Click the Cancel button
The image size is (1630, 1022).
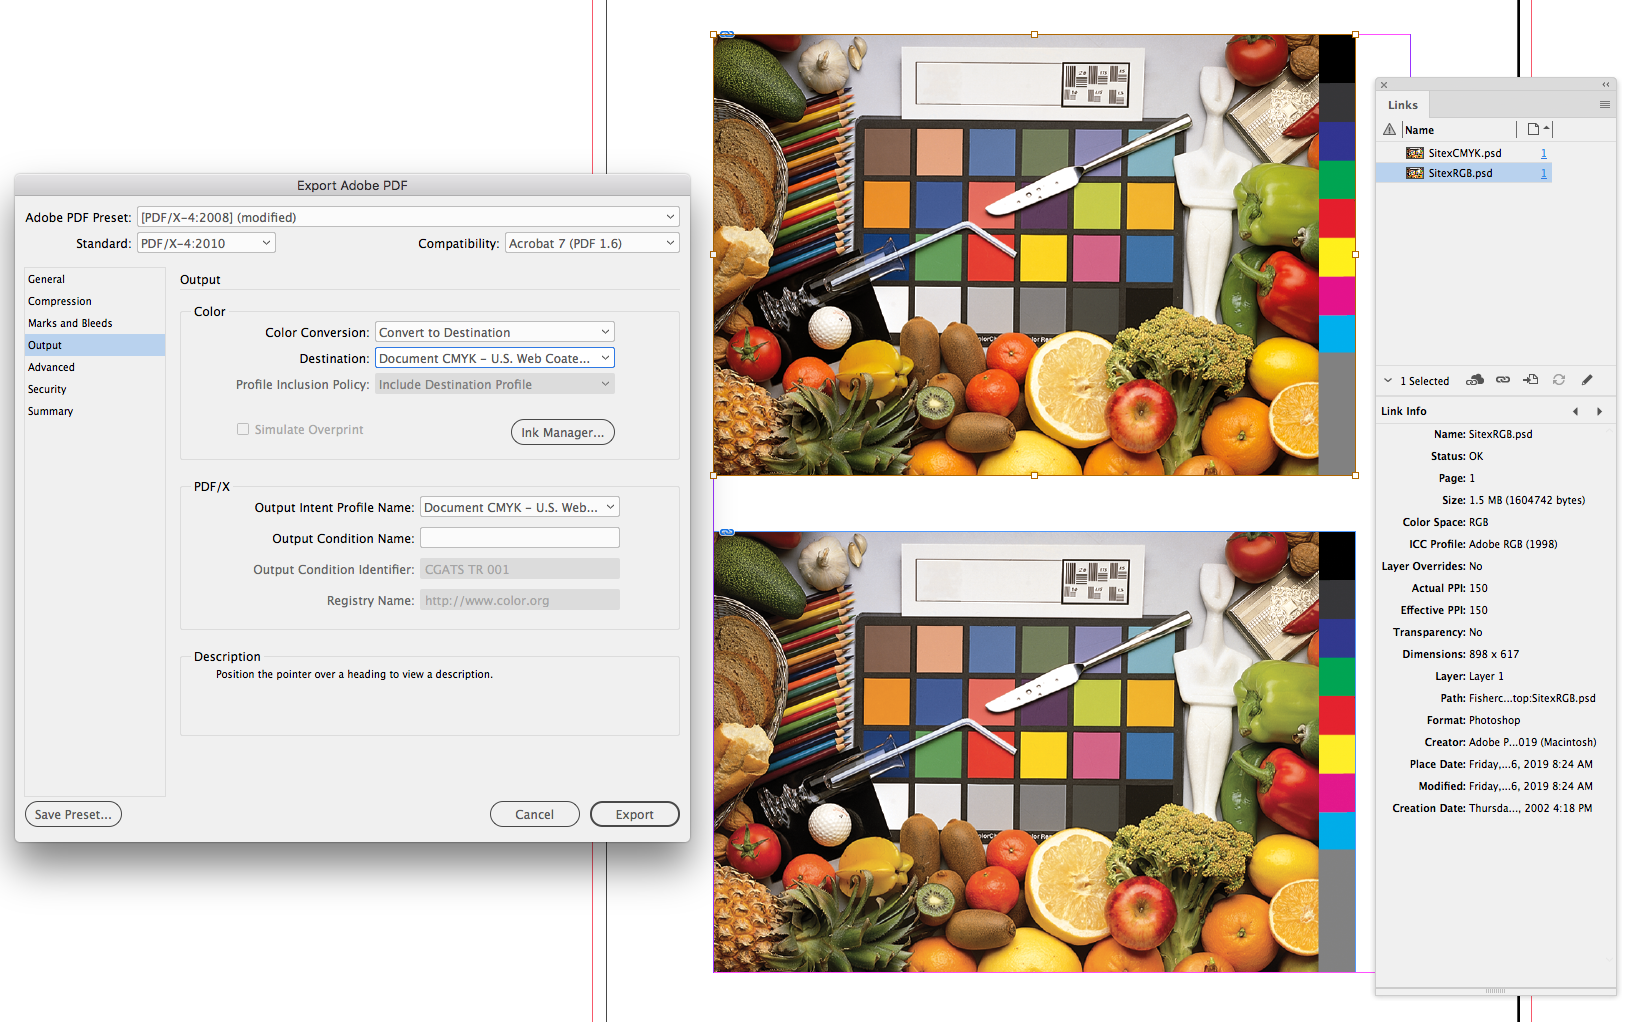[534, 814]
